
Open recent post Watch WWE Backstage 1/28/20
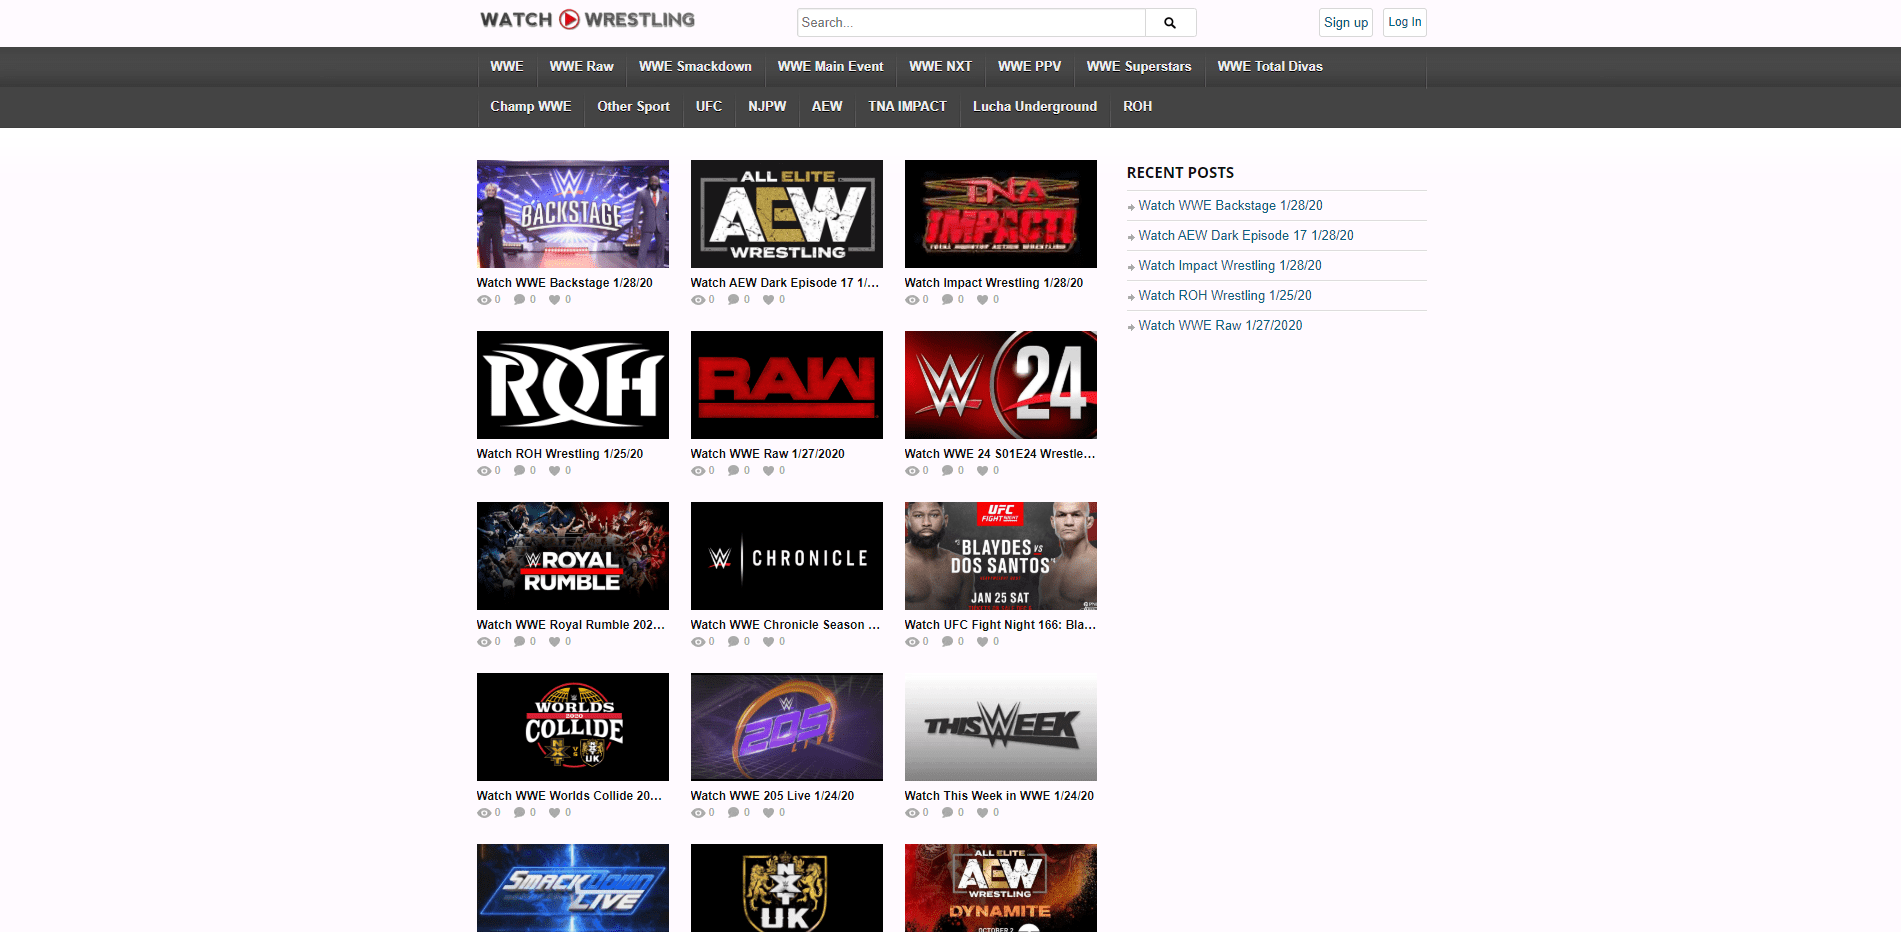pos(1231,206)
